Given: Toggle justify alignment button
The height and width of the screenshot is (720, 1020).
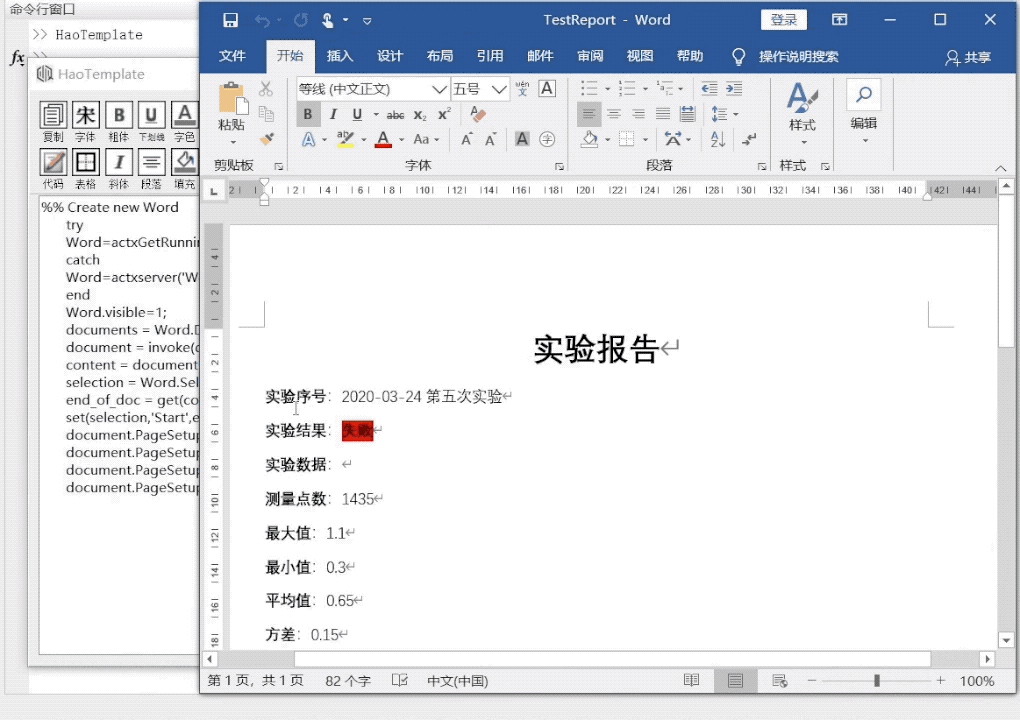Looking at the screenshot, I should (x=663, y=114).
